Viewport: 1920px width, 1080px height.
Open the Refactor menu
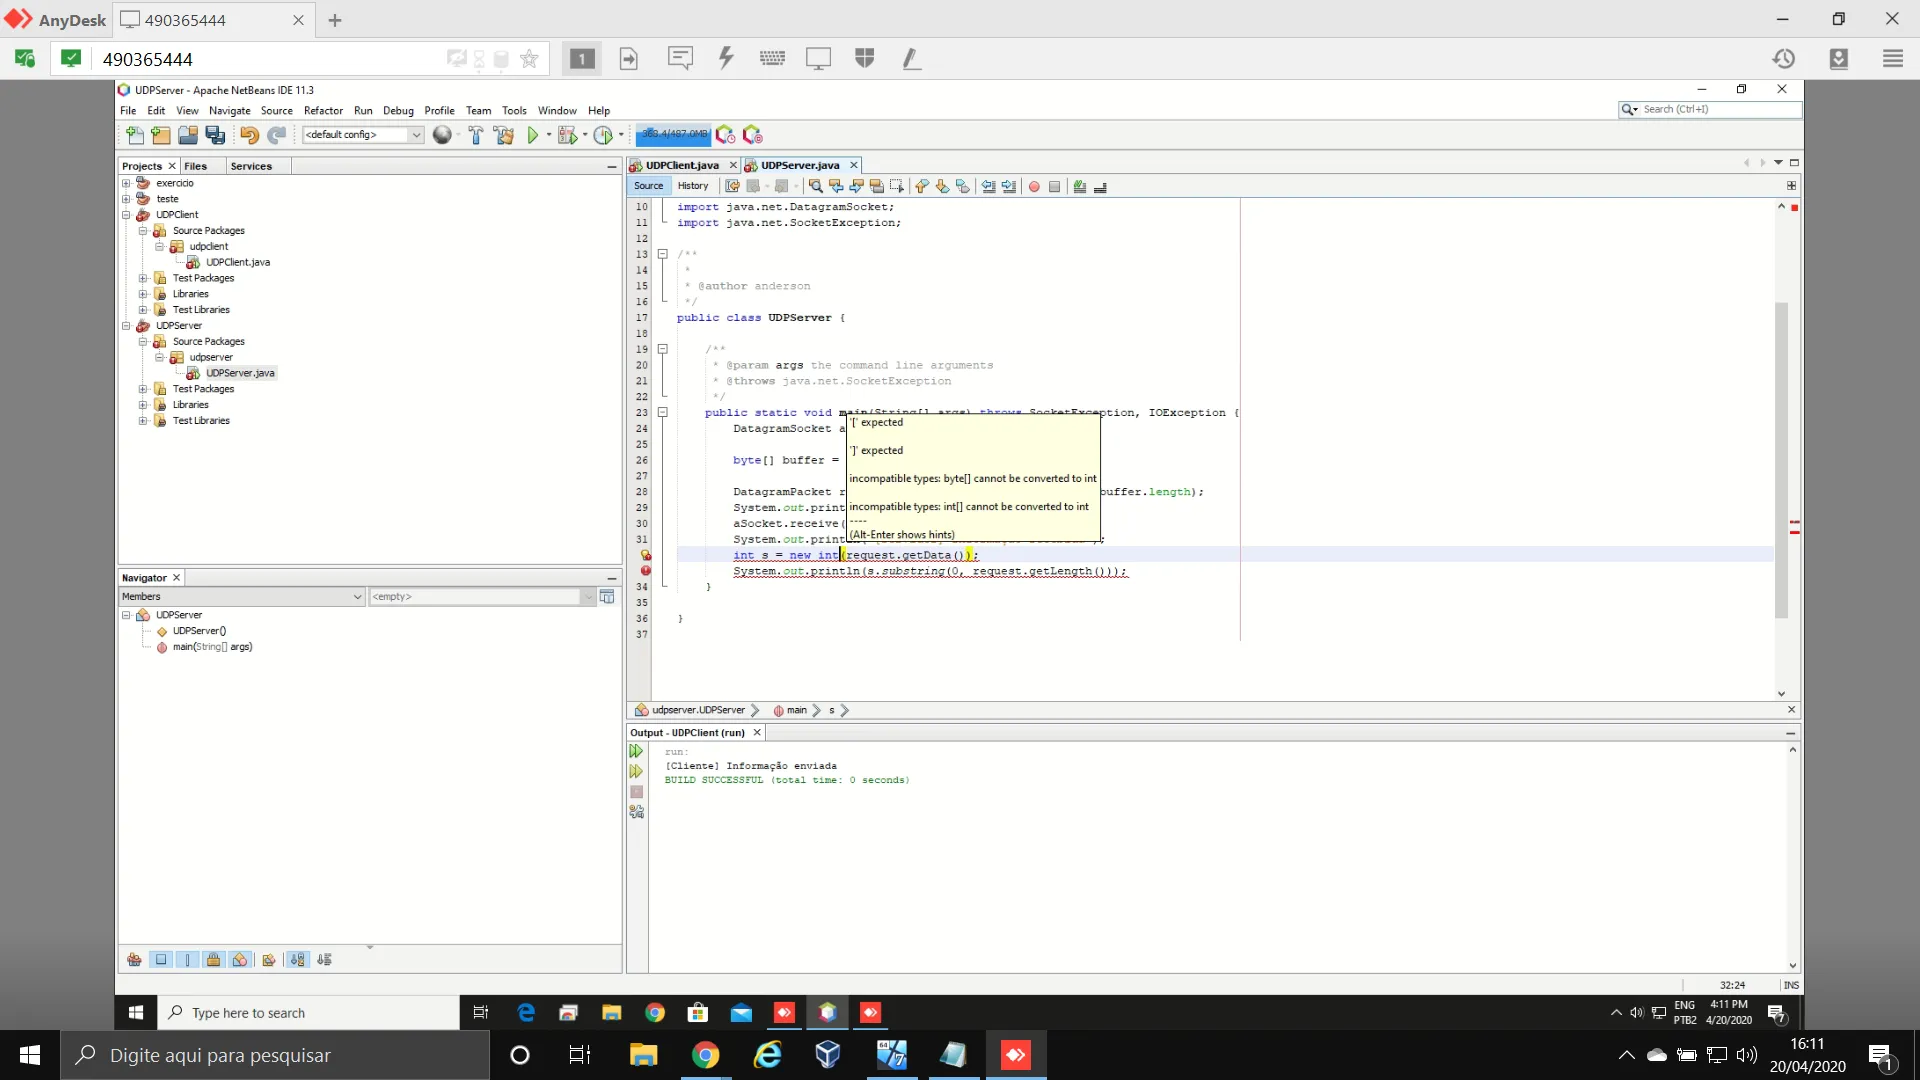[x=322, y=111]
